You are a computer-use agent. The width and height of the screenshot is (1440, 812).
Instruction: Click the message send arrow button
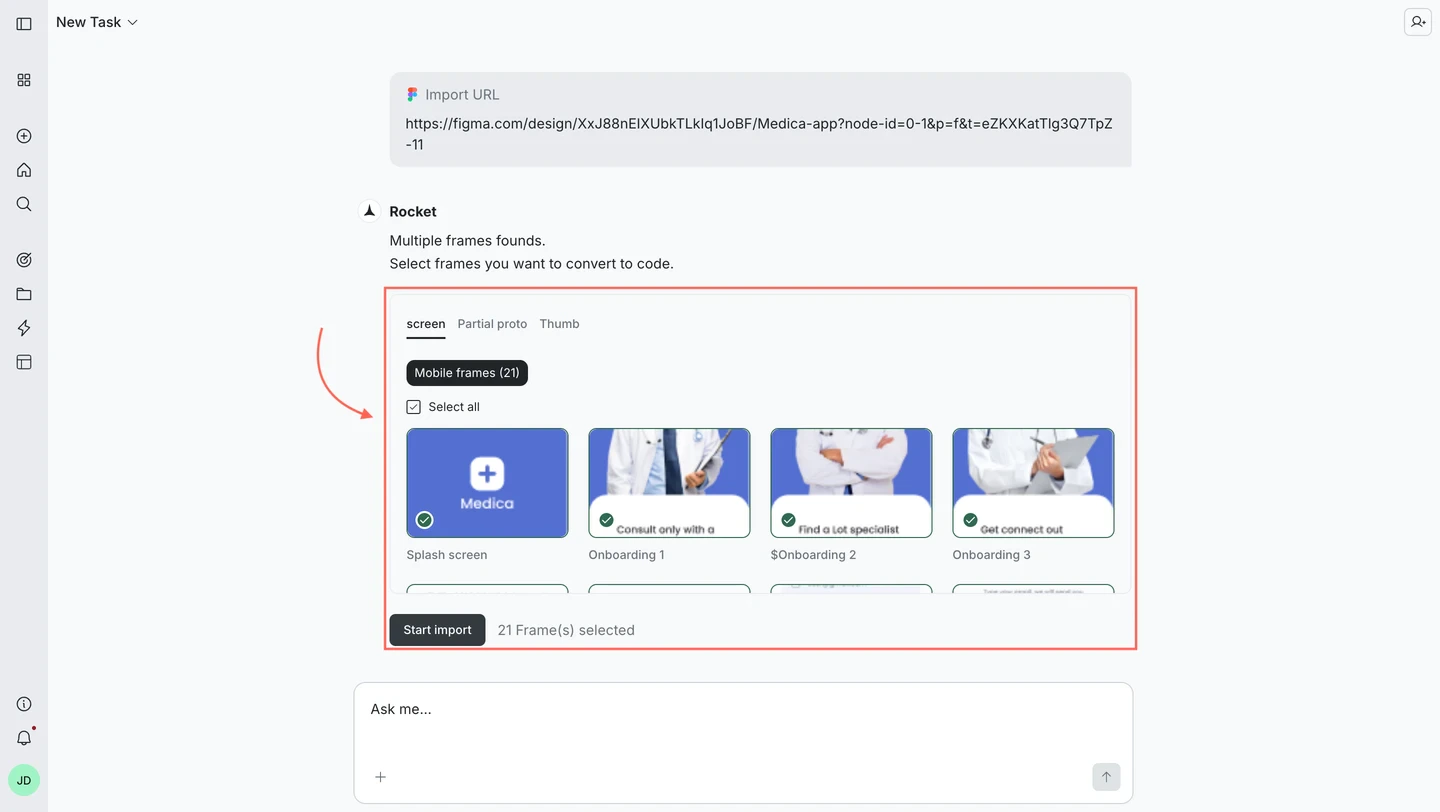tap(1106, 776)
